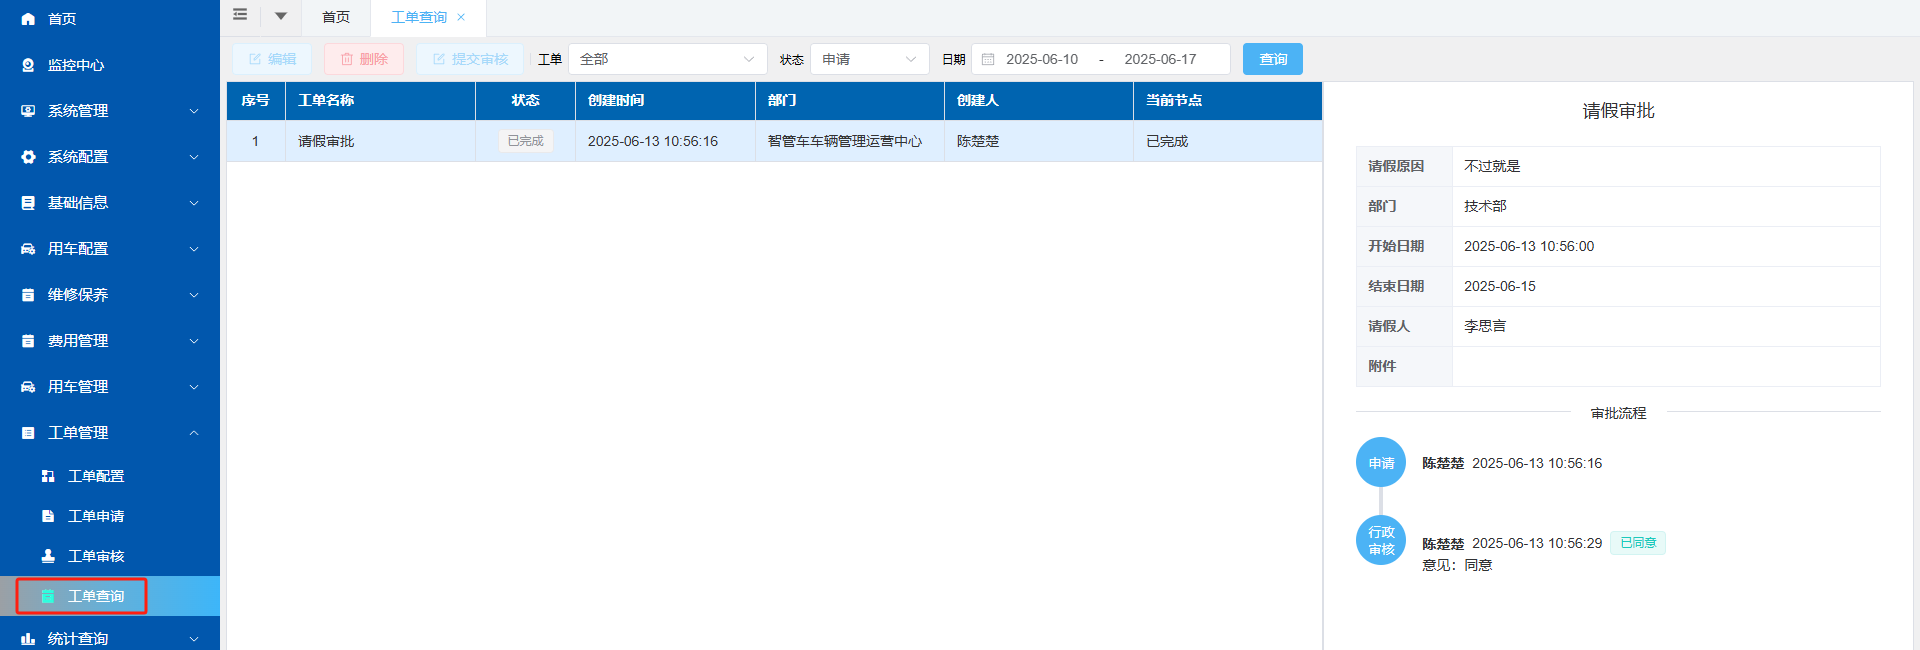This screenshot has height=650, width=1920.
Task: Open the 状态 dropdown showing 申请
Action: [x=869, y=59]
